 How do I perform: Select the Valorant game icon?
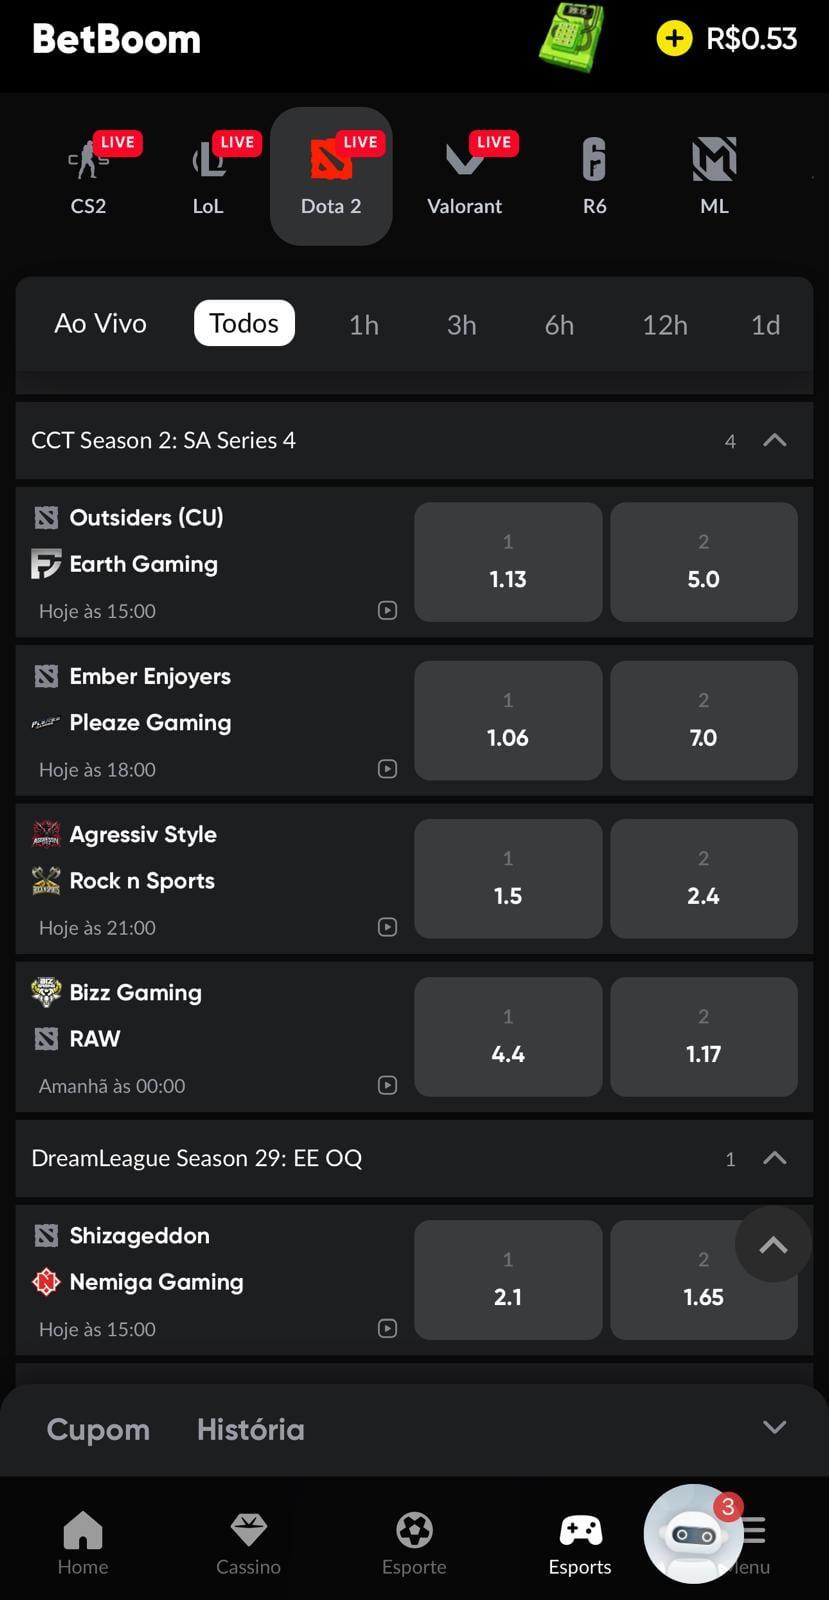tap(464, 175)
